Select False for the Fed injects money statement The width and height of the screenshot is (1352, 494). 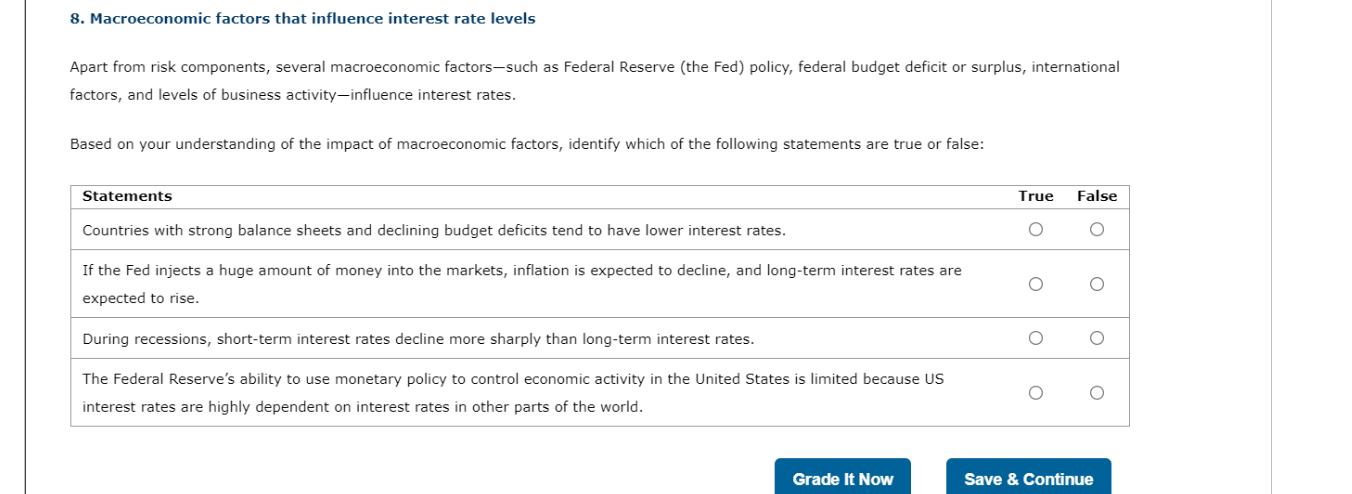click(1097, 284)
